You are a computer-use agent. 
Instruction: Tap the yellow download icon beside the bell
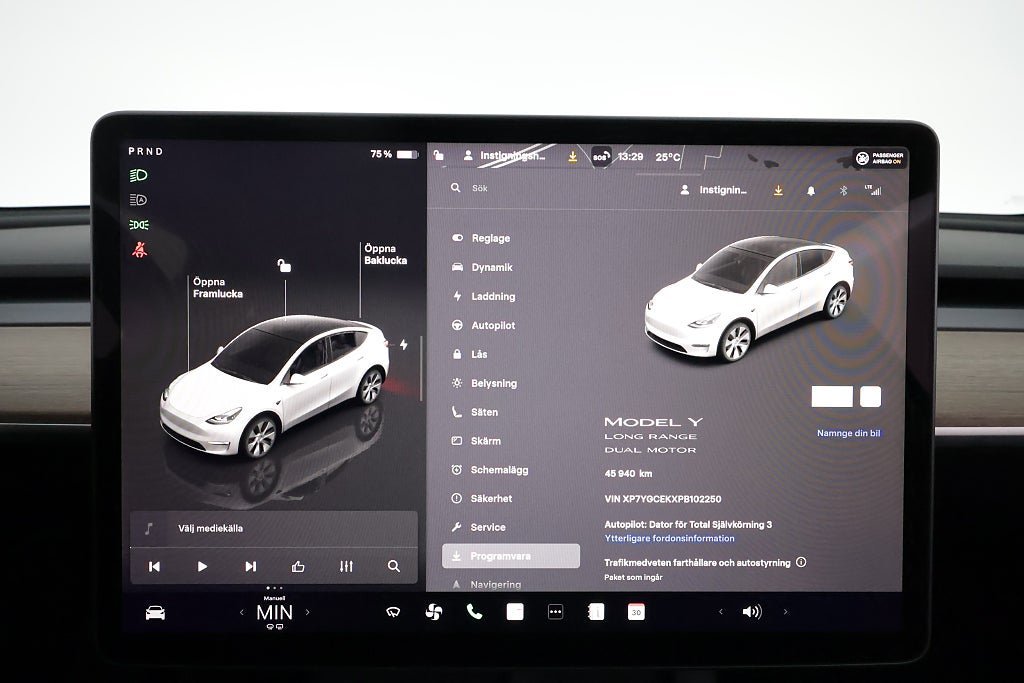click(778, 191)
